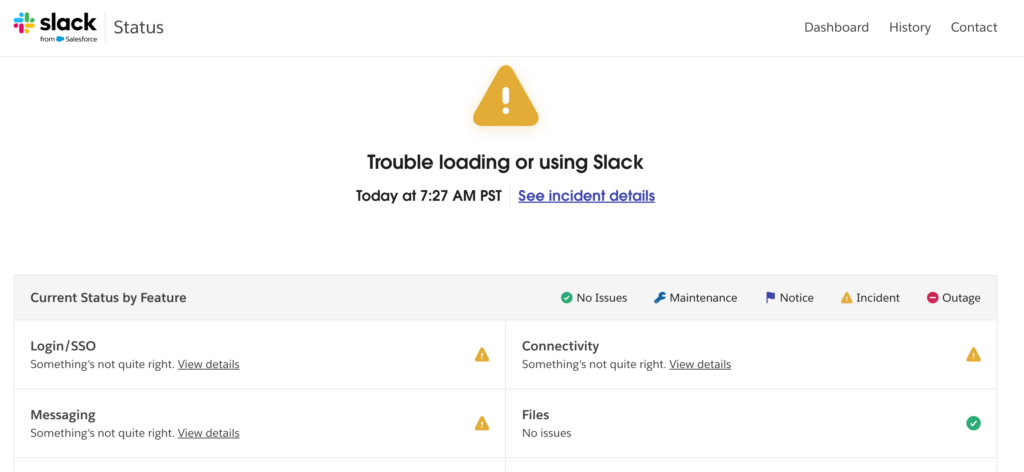Click 'Current Status by Feature' heading

tap(108, 298)
